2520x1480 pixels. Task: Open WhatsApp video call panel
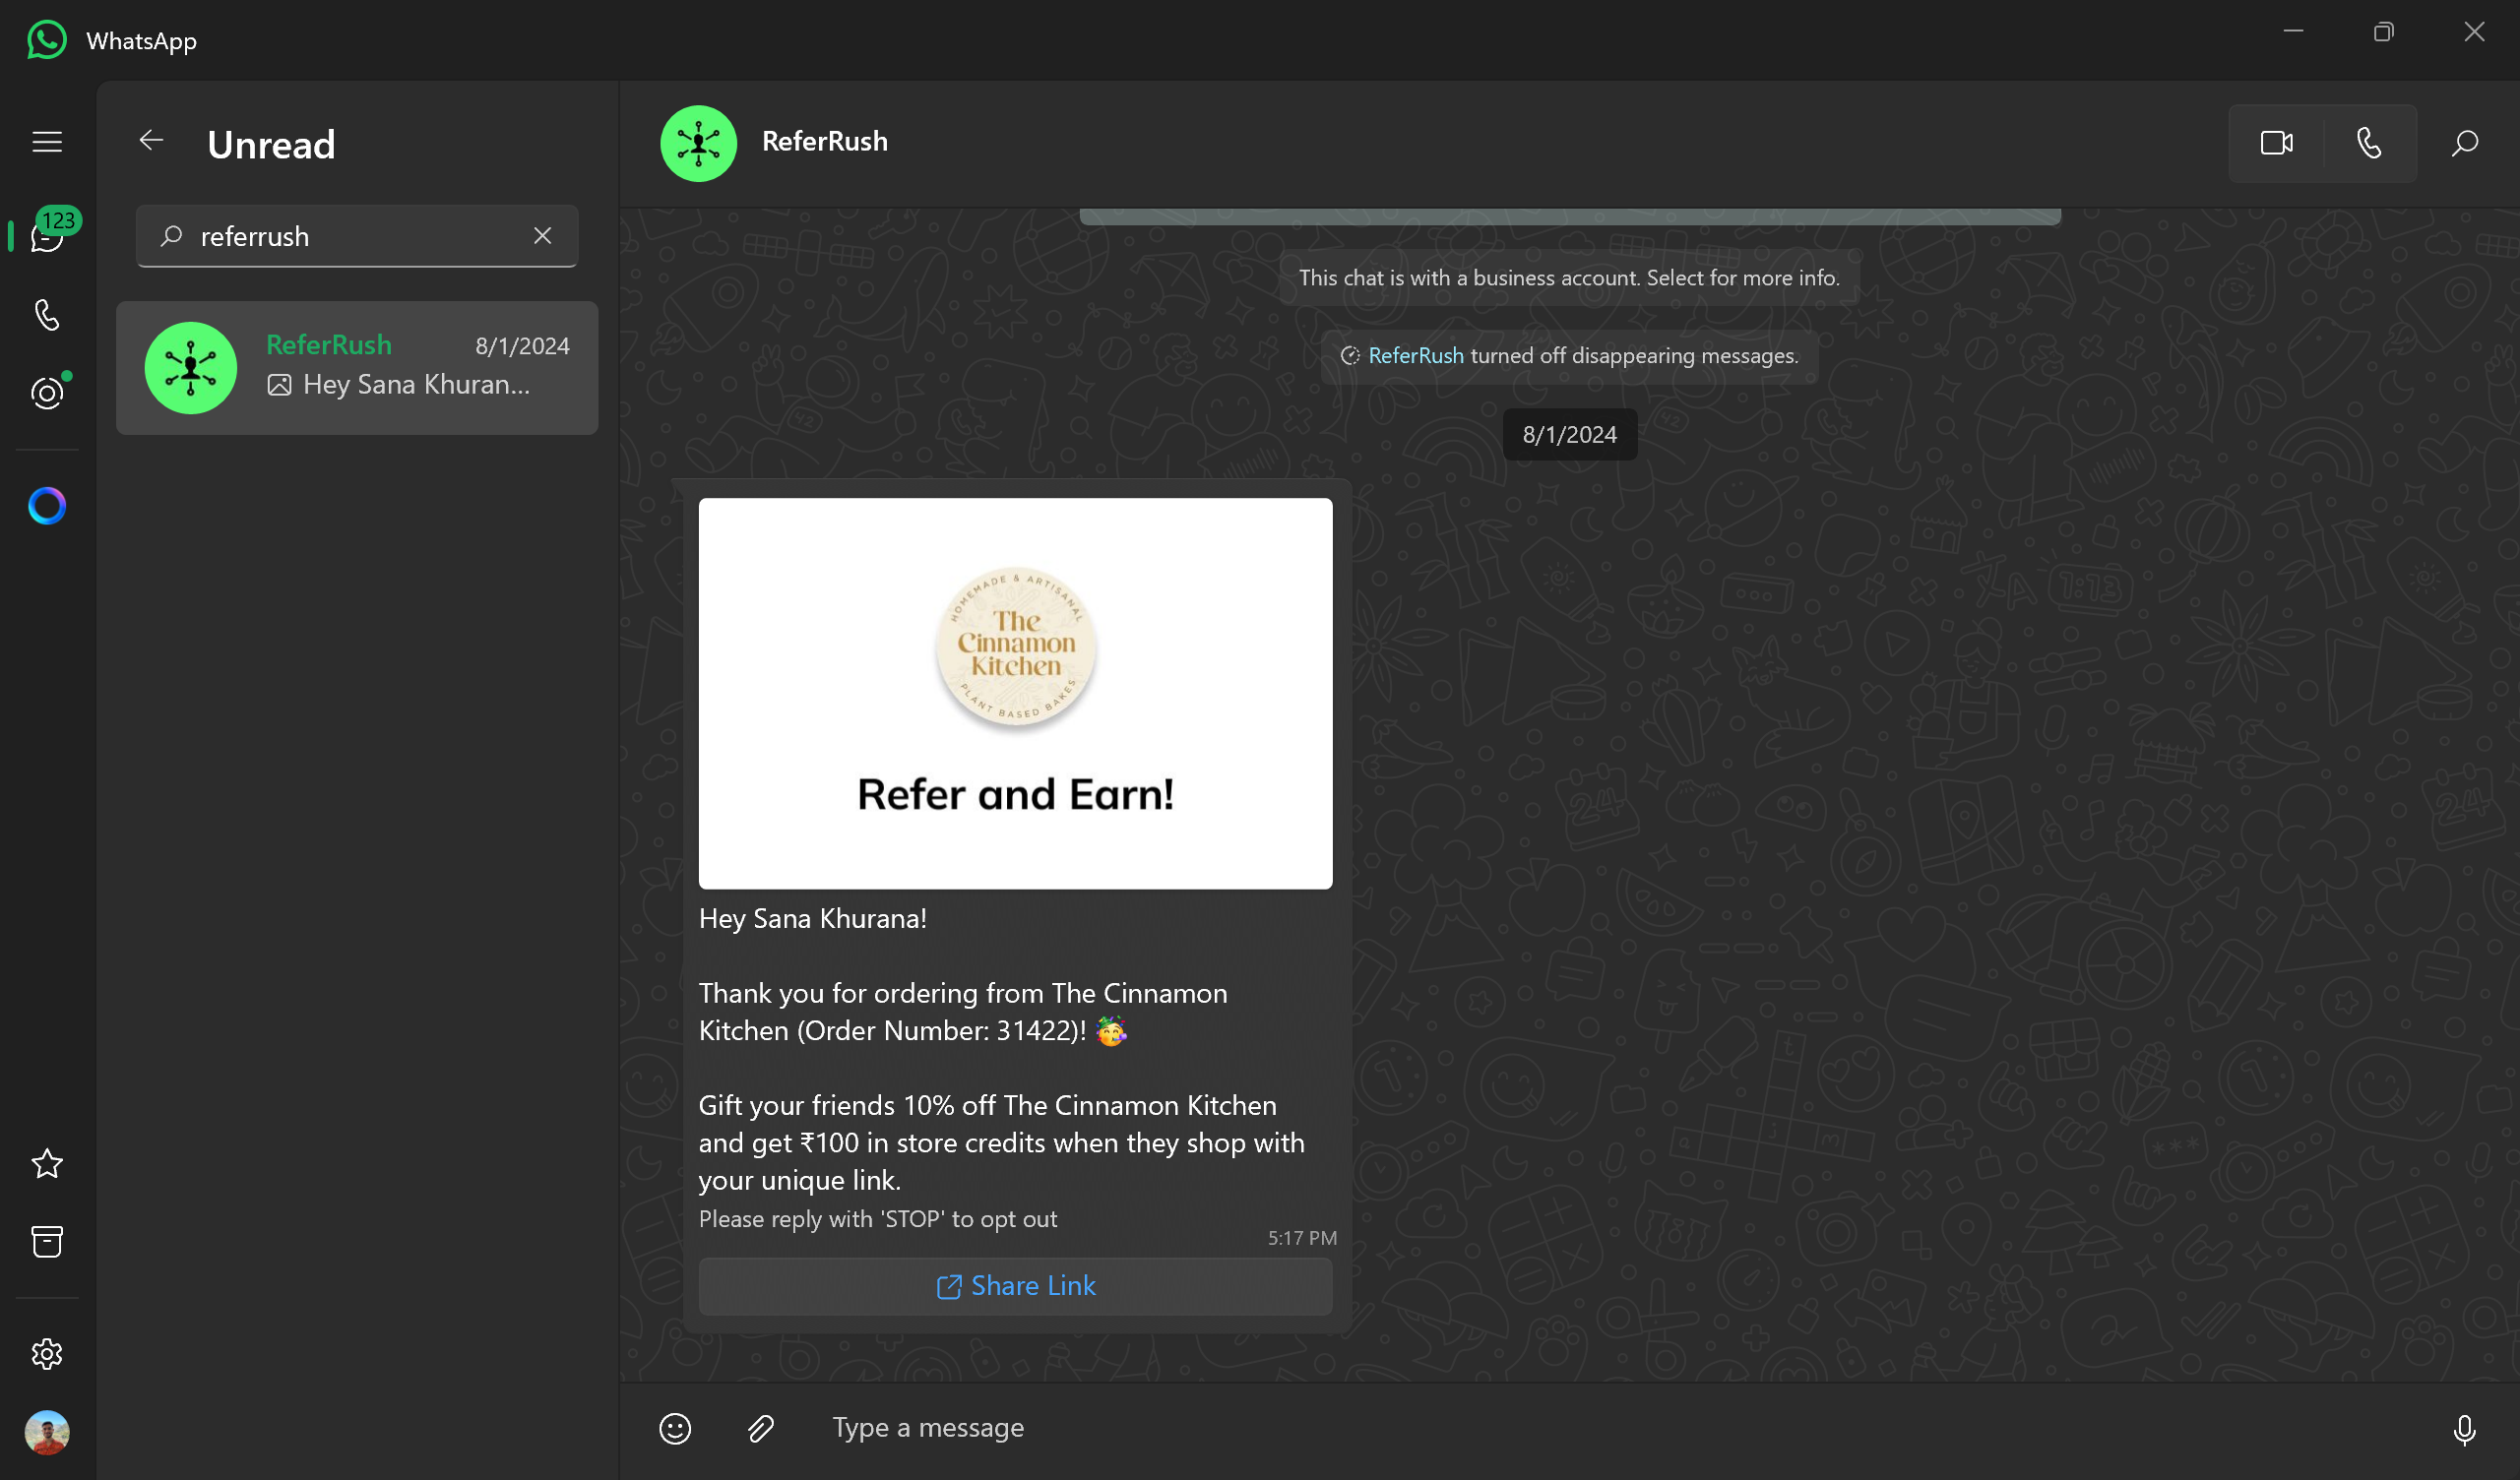click(2275, 143)
